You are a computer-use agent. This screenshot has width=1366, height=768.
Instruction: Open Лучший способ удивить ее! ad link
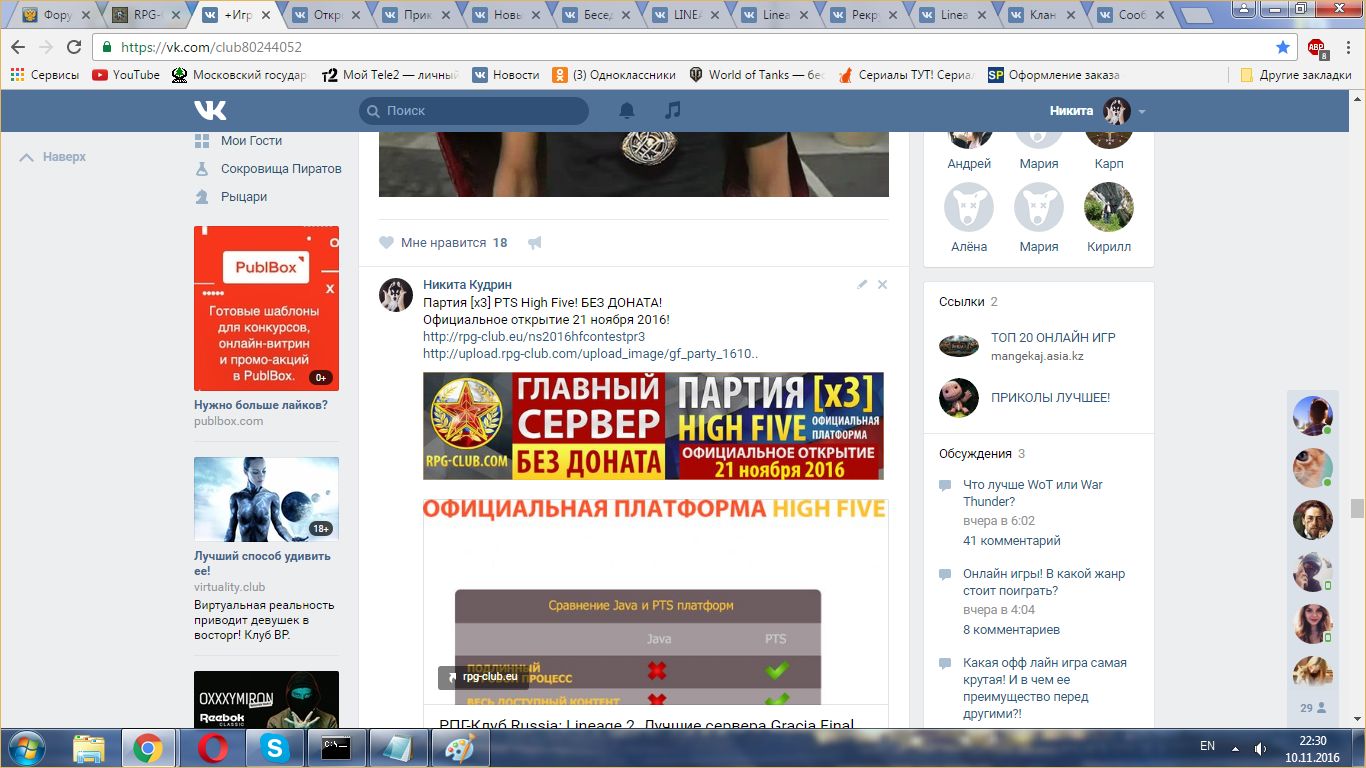pos(262,564)
